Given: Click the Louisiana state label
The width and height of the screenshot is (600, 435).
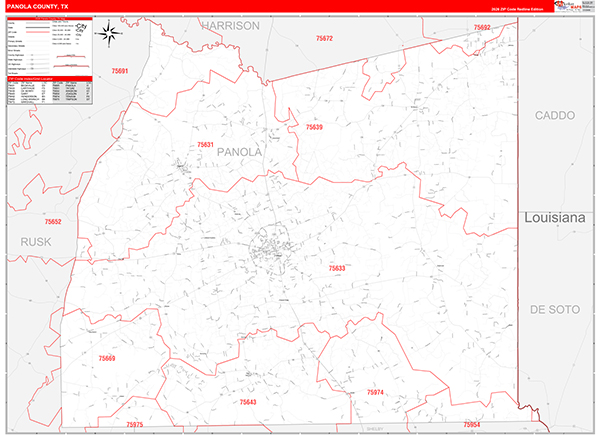Looking at the screenshot, I should pos(554,217).
